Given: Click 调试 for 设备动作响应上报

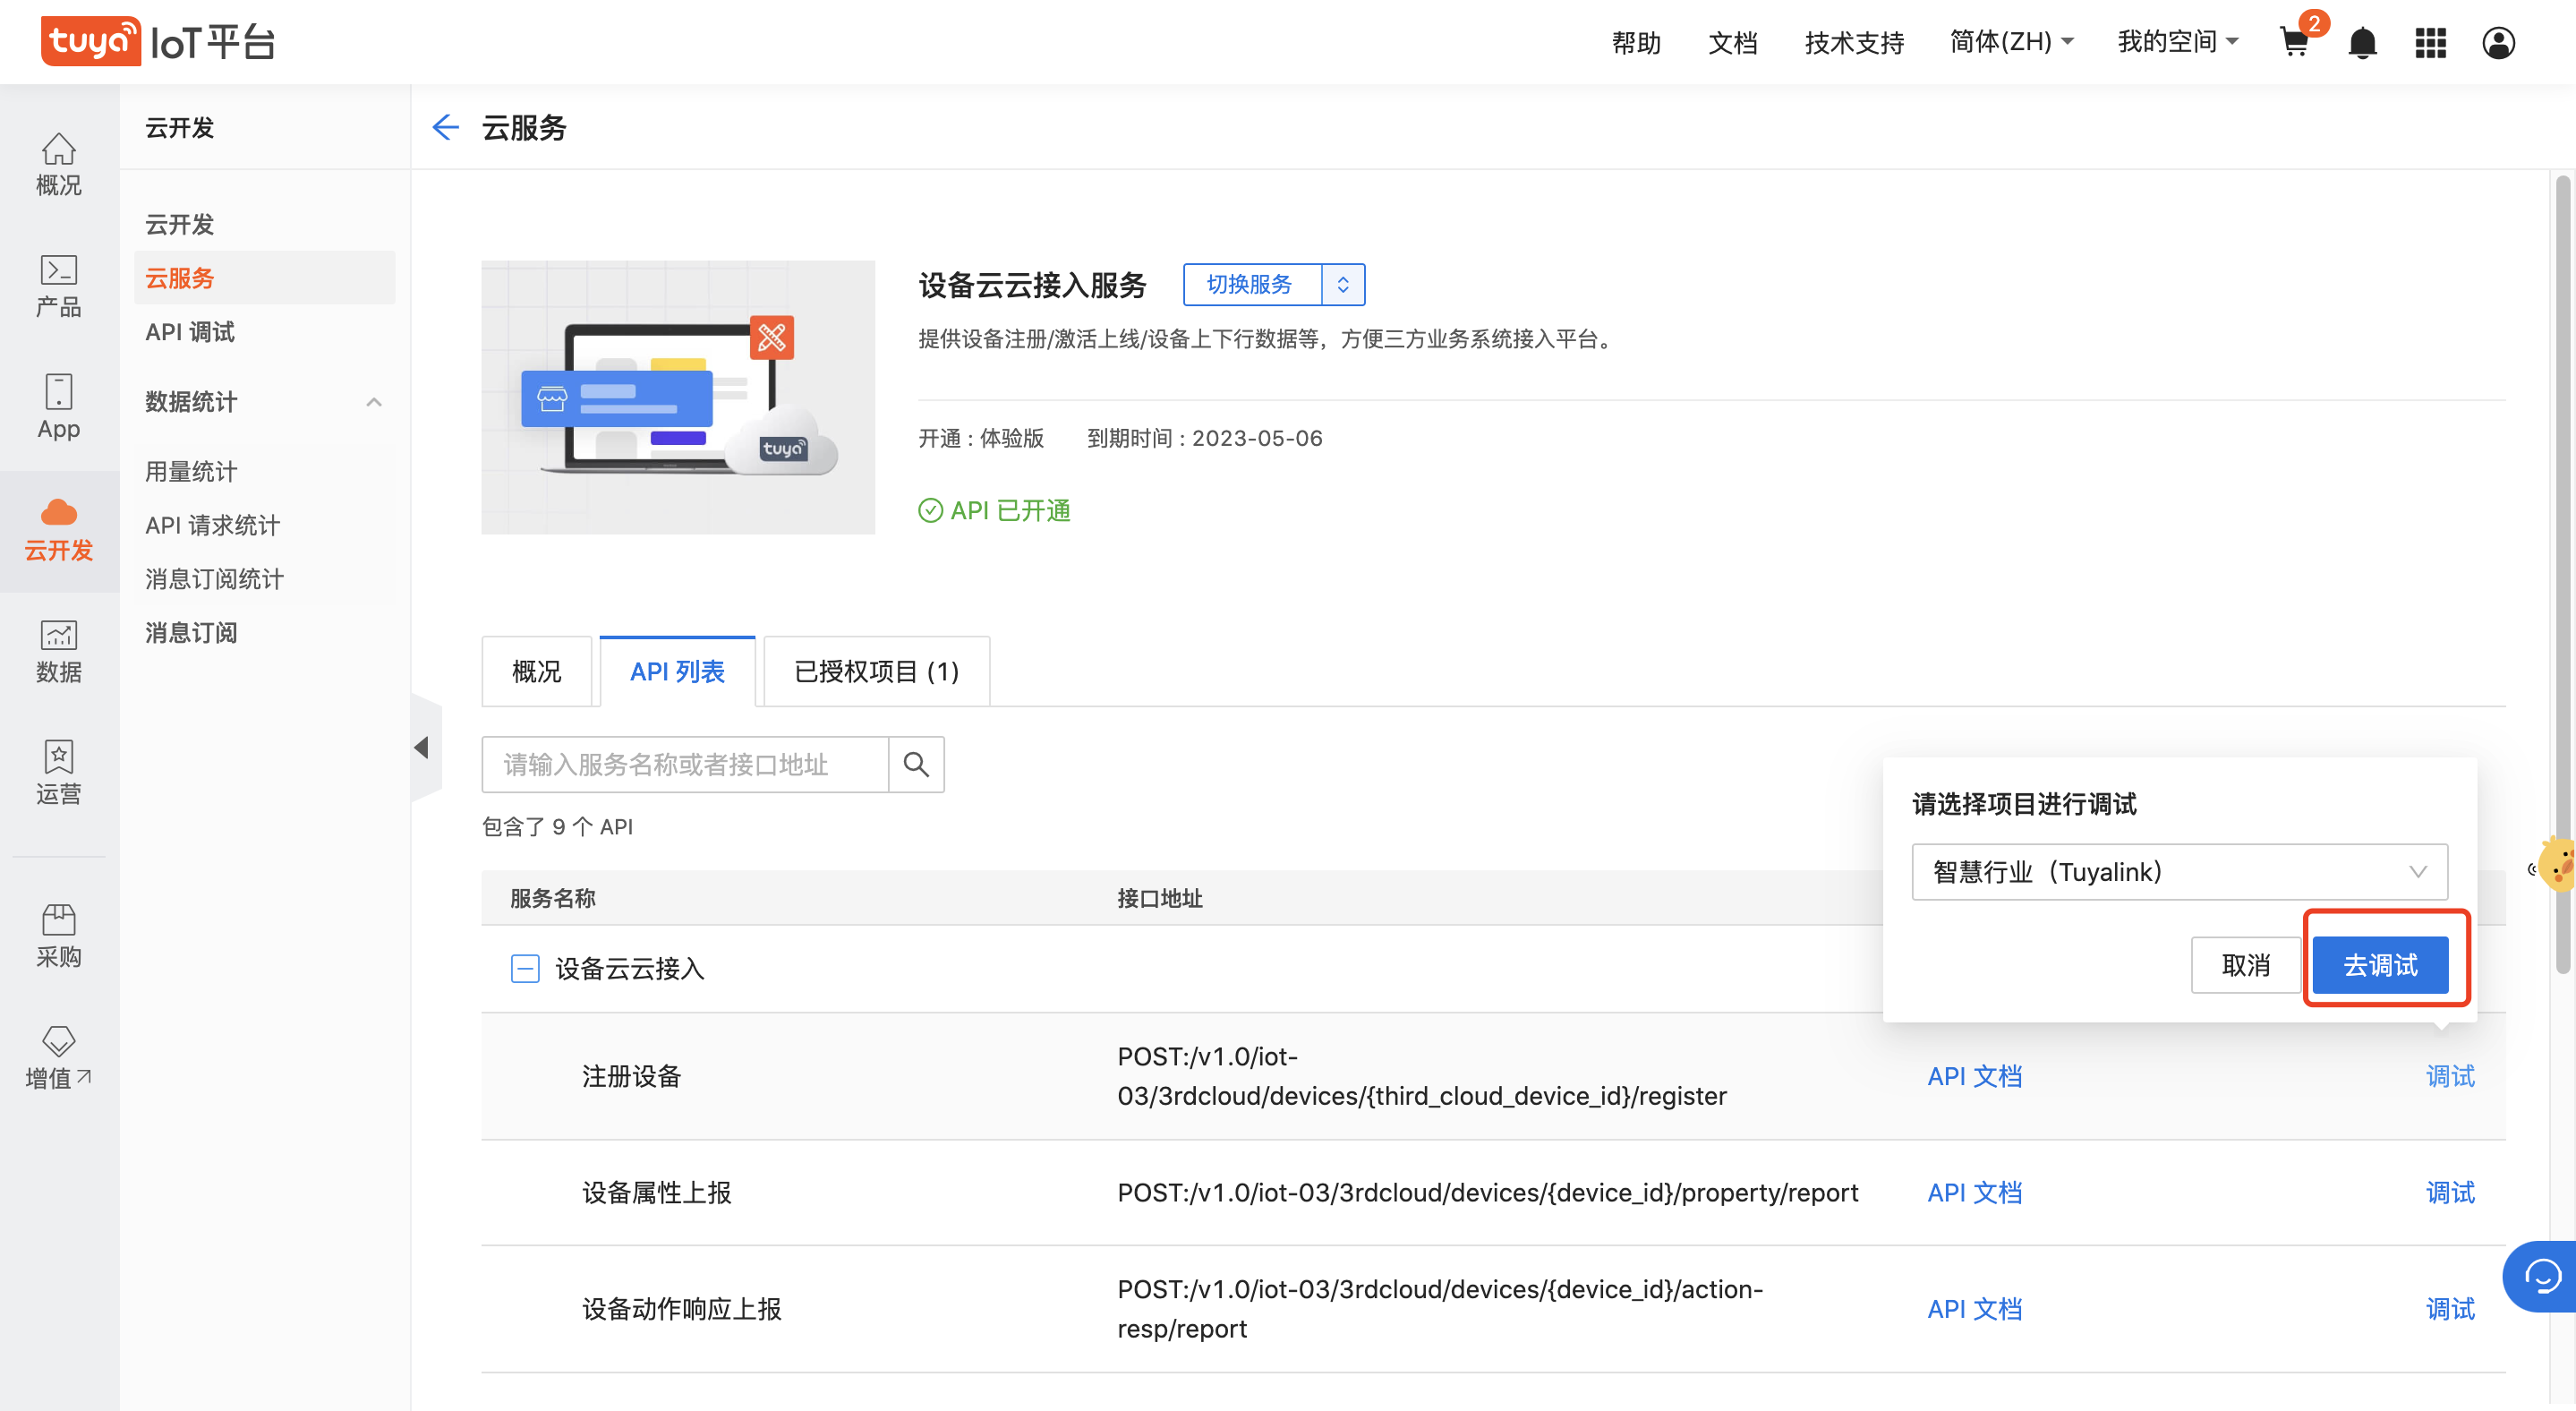Looking at the screenshot, I should pyautogui.click(x=2450, y=1309).
